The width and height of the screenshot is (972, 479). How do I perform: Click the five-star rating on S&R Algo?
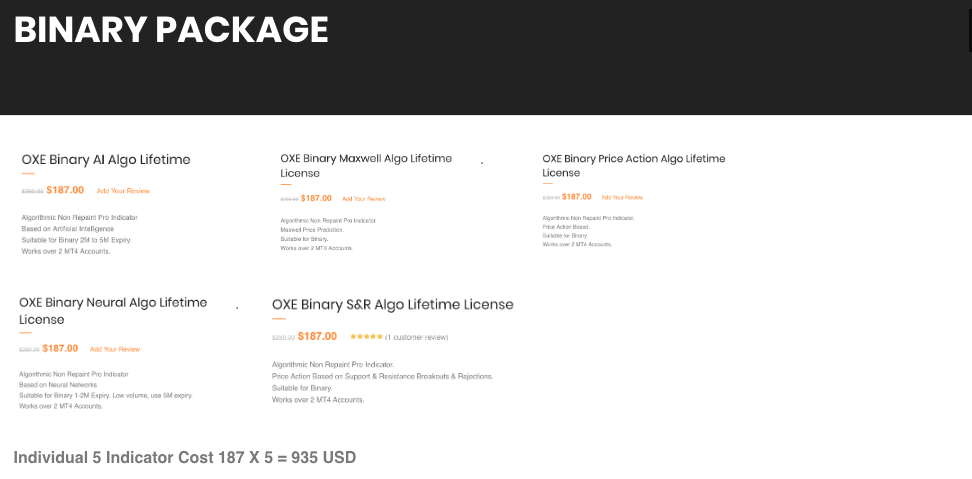pyautogui.click(x=365, y=337)
